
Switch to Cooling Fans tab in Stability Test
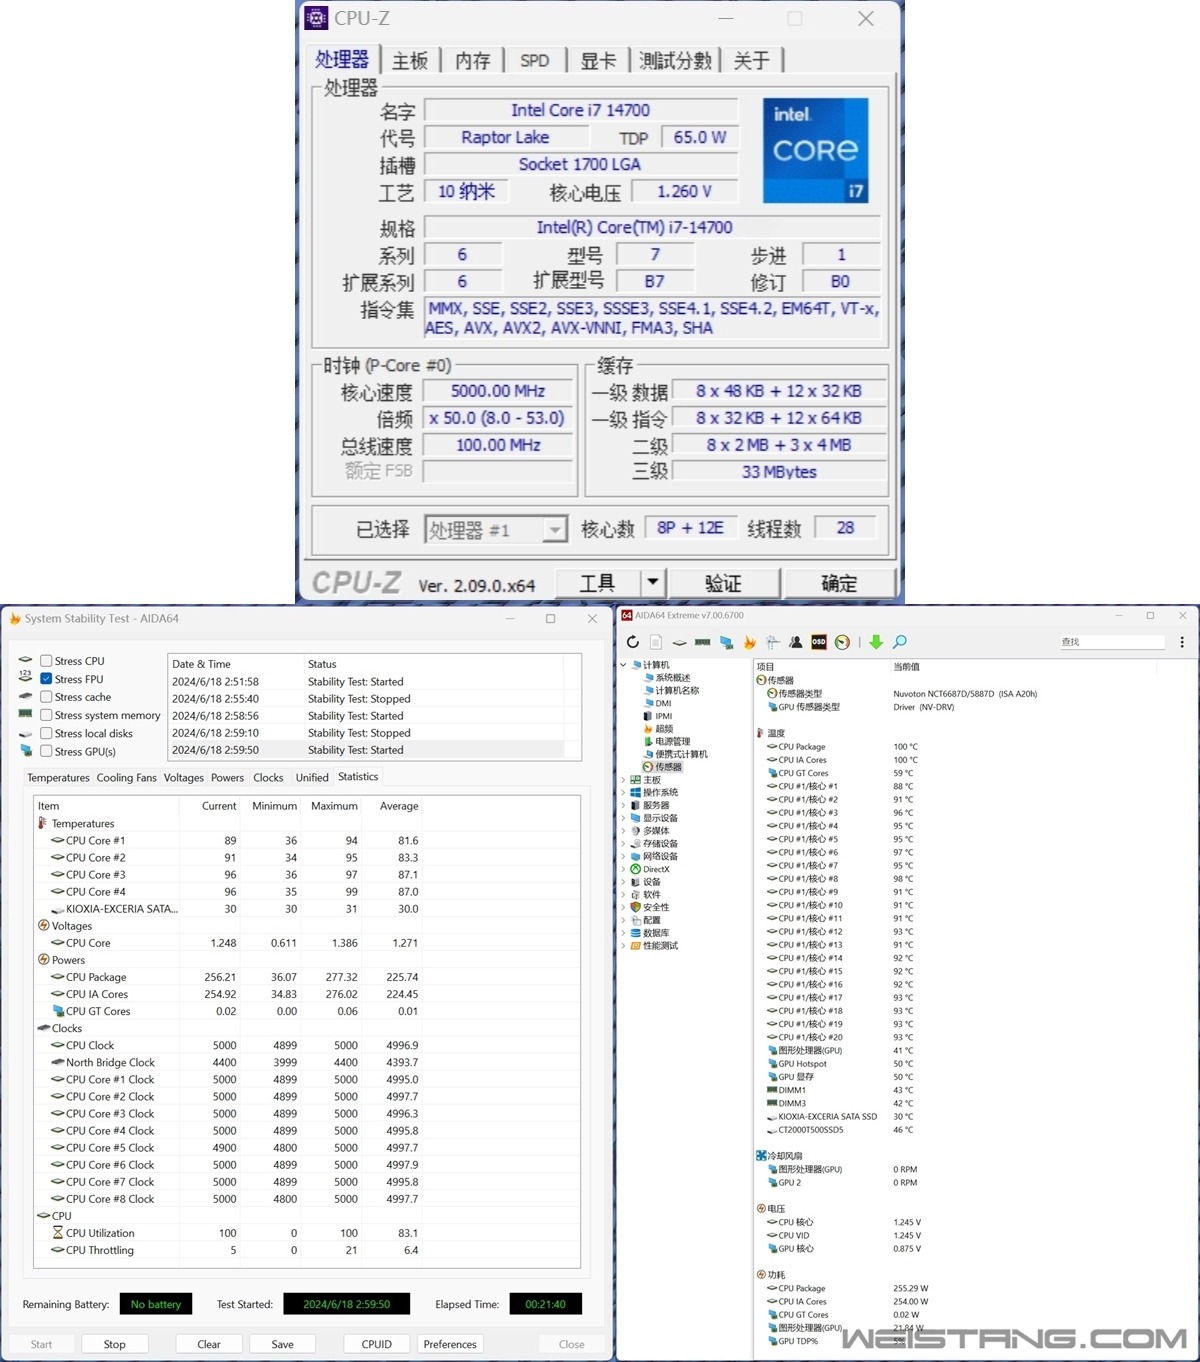[127, 778]
